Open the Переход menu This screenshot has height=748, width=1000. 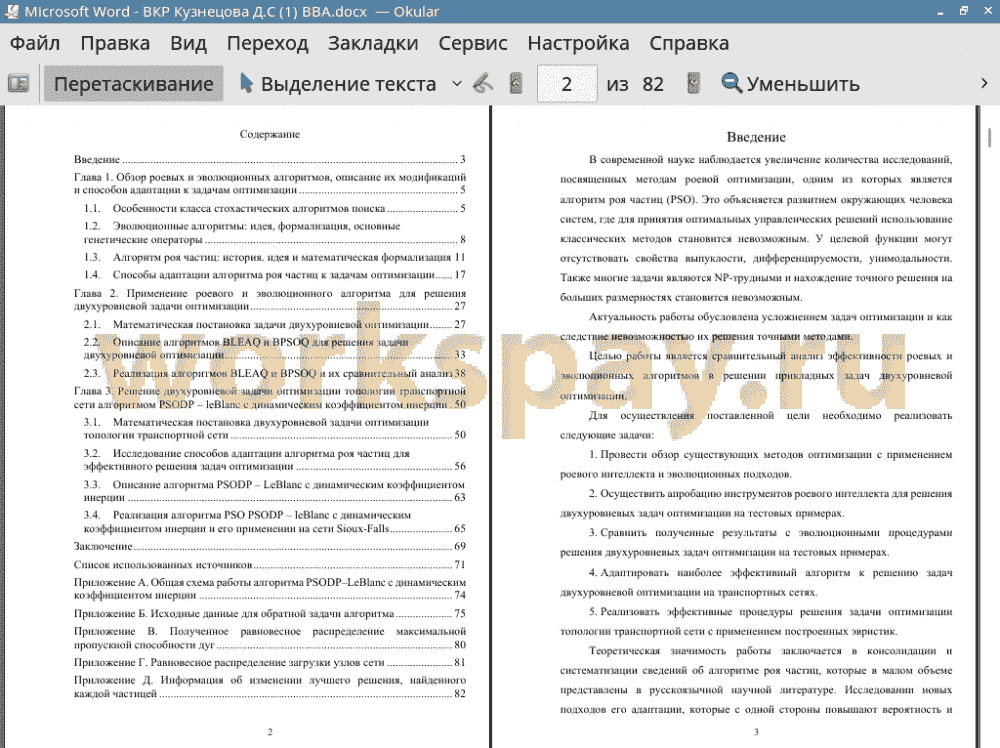click(x=267, y=43)
